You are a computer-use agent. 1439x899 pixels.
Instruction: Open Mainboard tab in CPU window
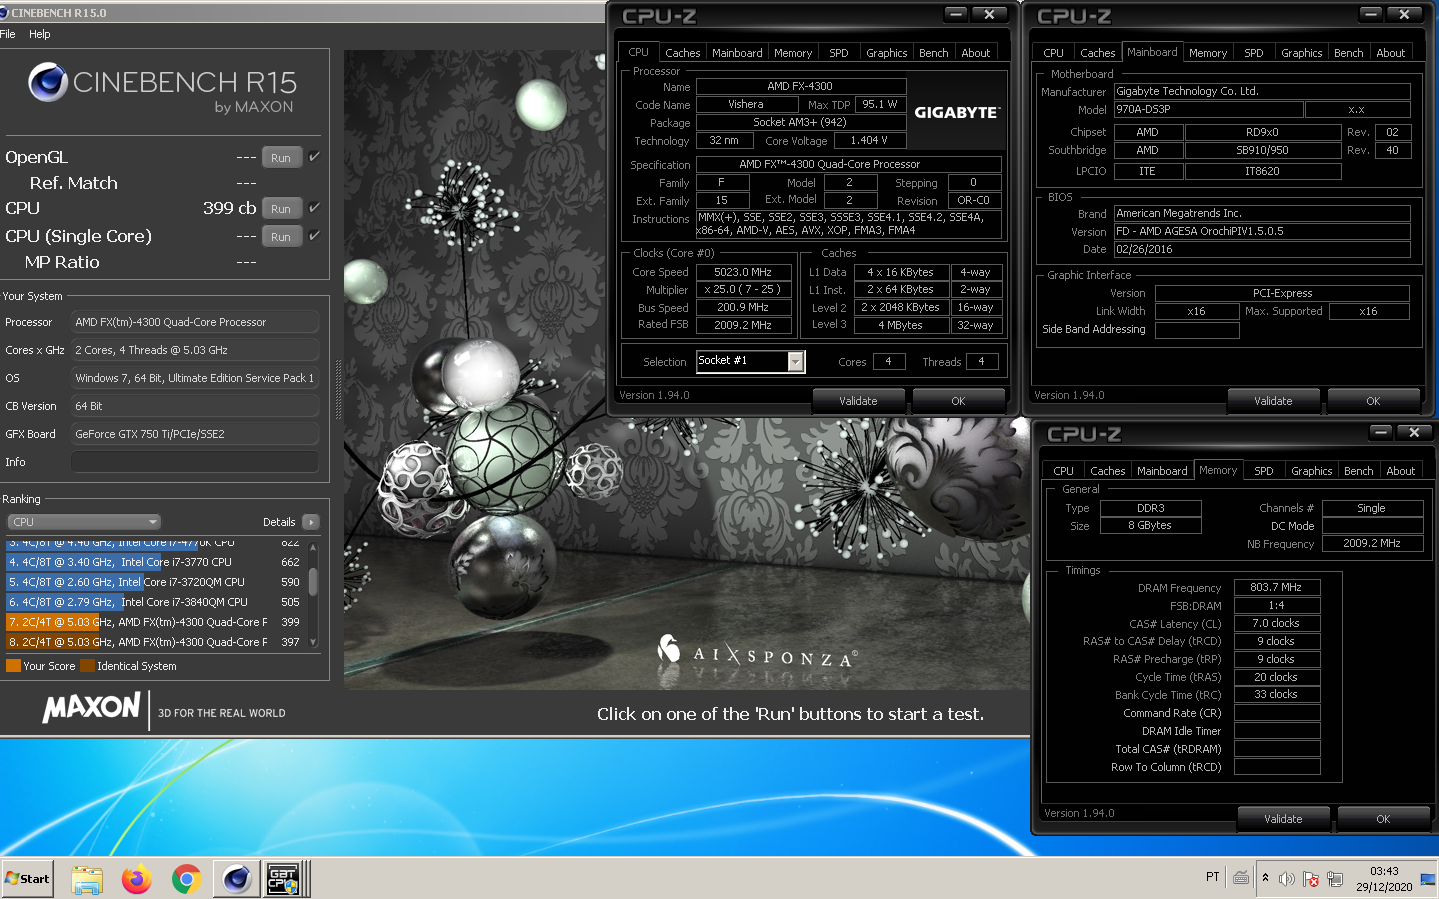[737, 53]
